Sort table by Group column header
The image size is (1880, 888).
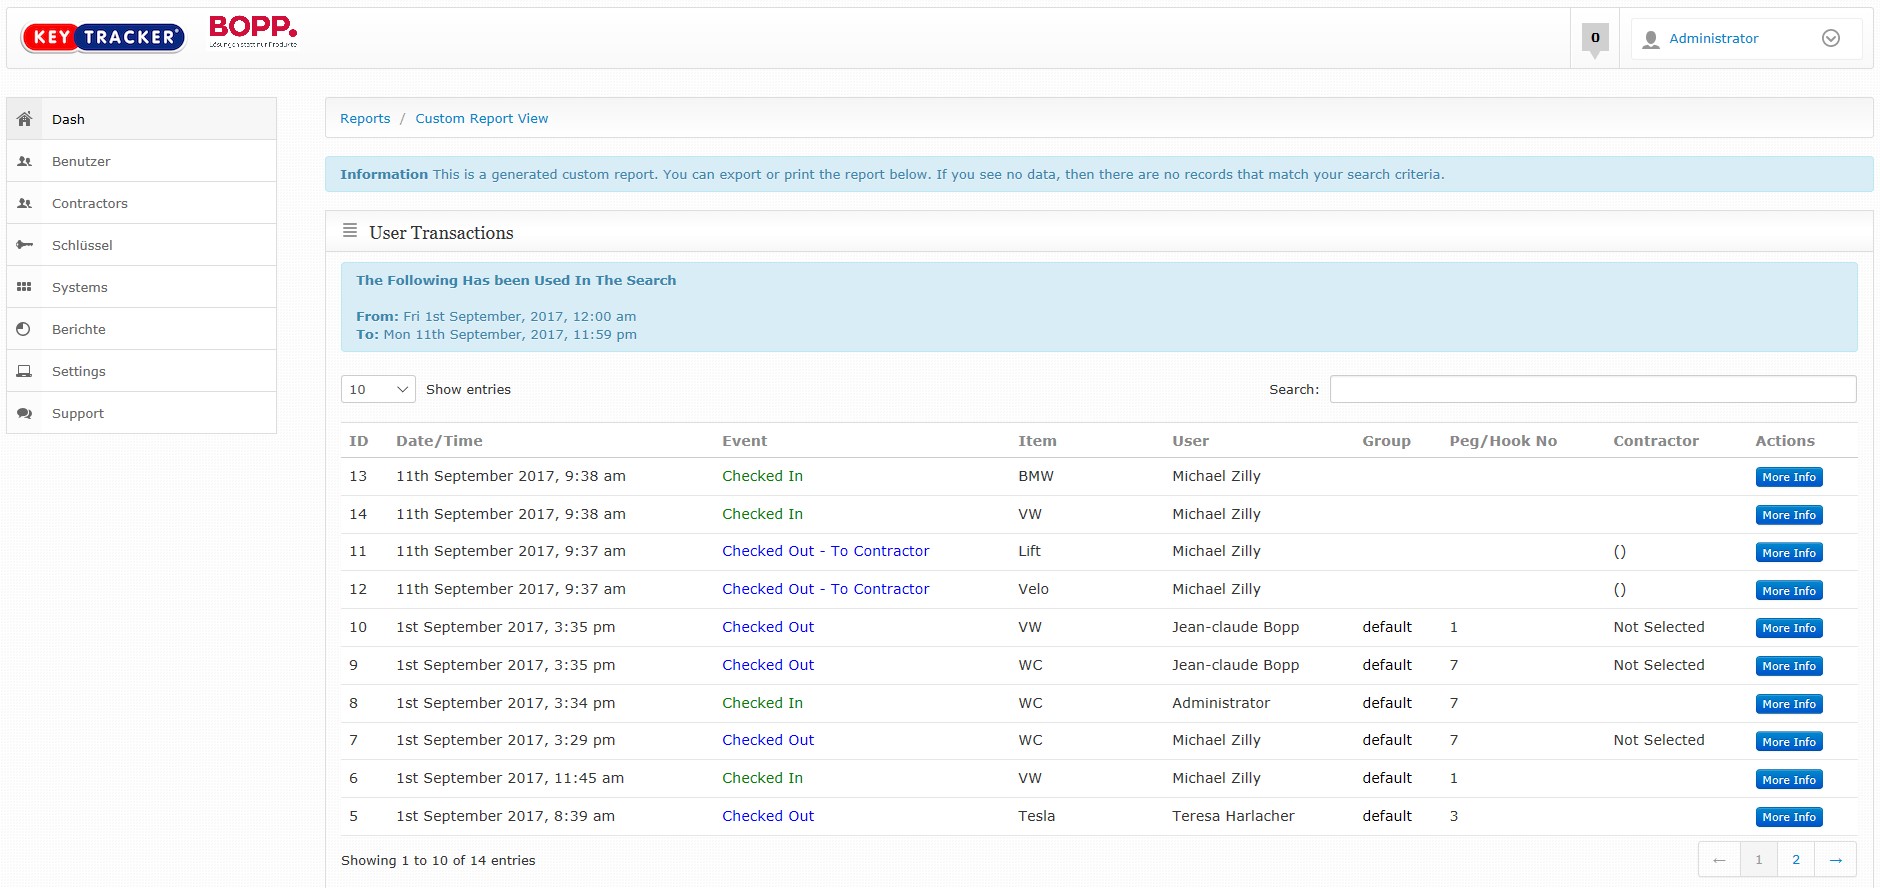(x=1386, y=441)
